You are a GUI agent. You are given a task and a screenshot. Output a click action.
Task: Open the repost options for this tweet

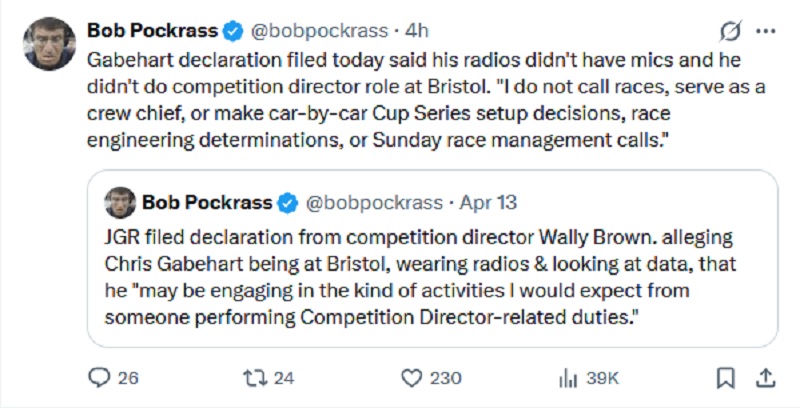[256, 377]
